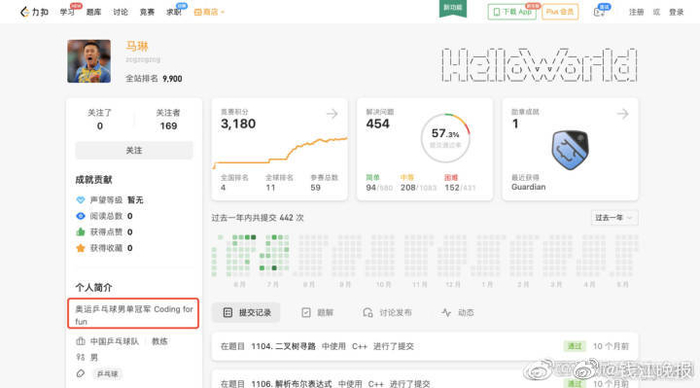
Task: Click the 参赛总数 59 value
Action: [316, 188]
